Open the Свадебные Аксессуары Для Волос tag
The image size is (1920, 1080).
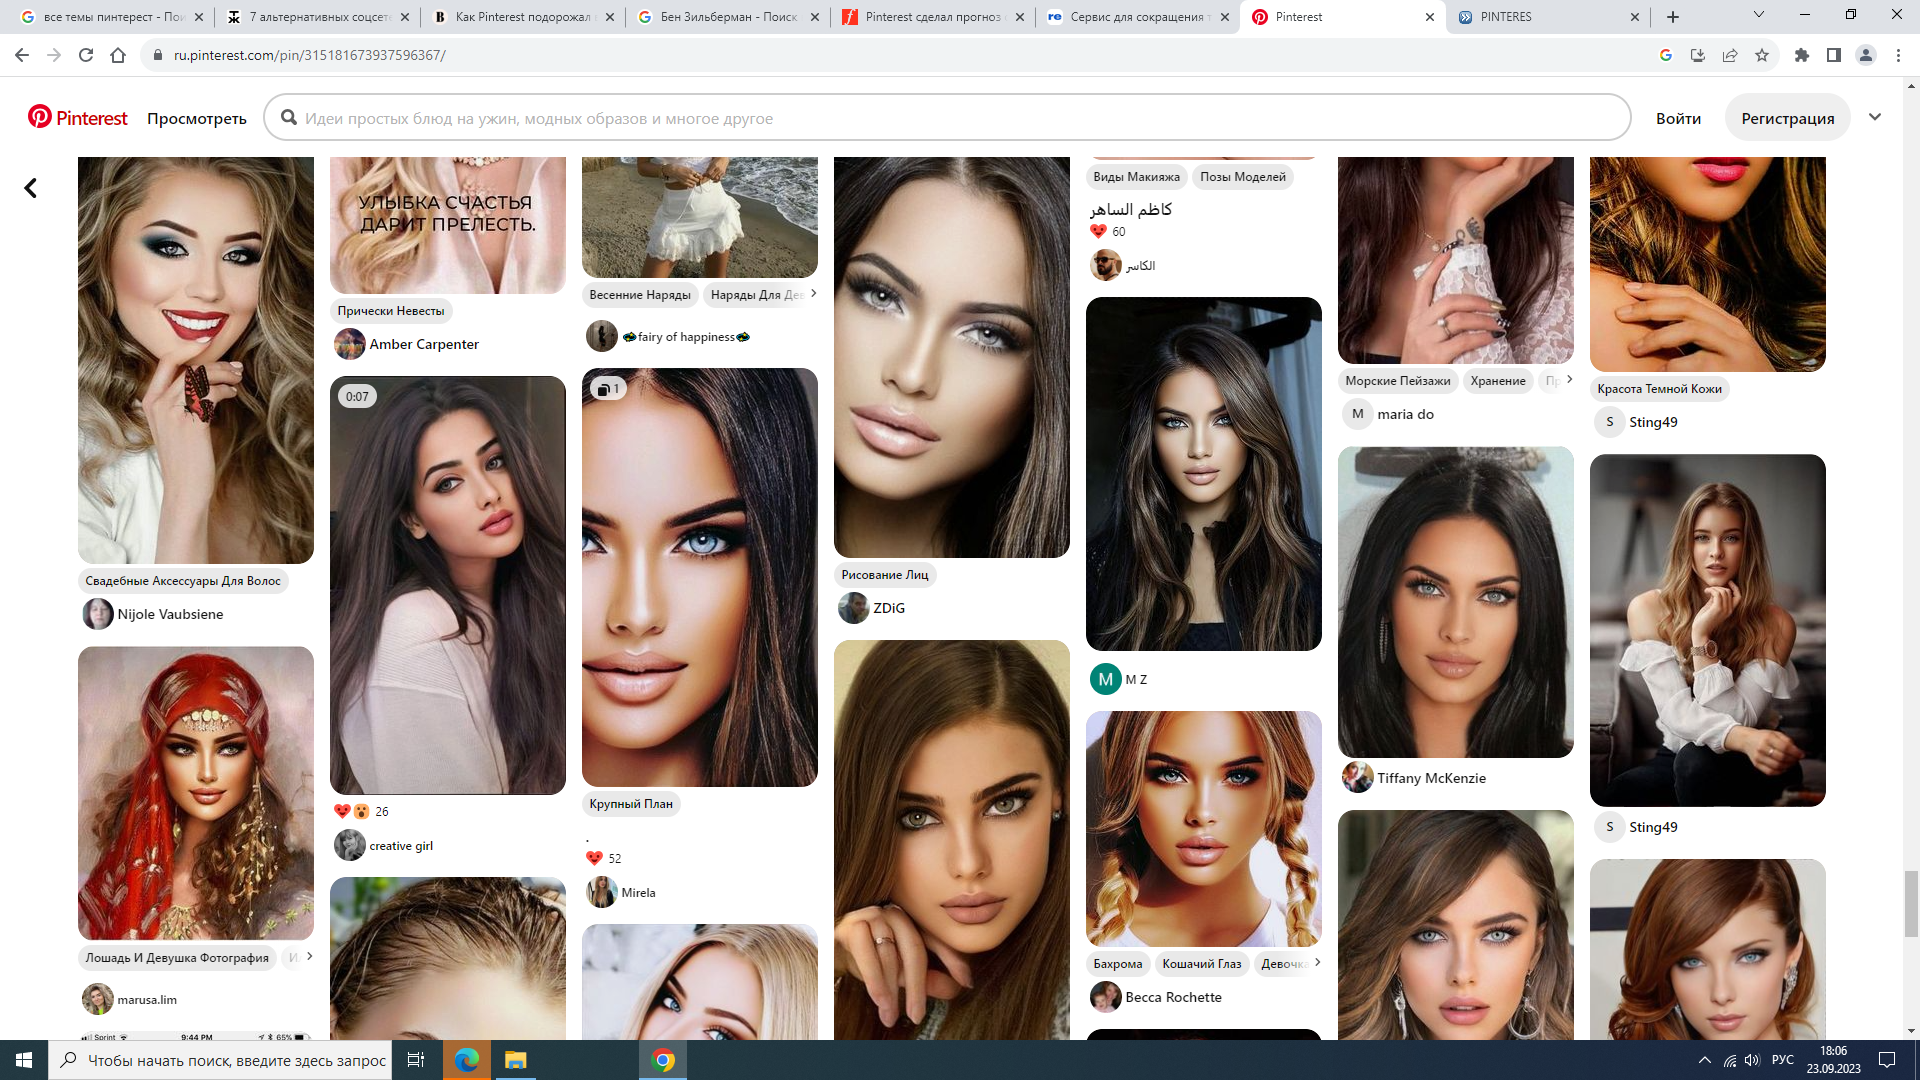coord(183,581)
